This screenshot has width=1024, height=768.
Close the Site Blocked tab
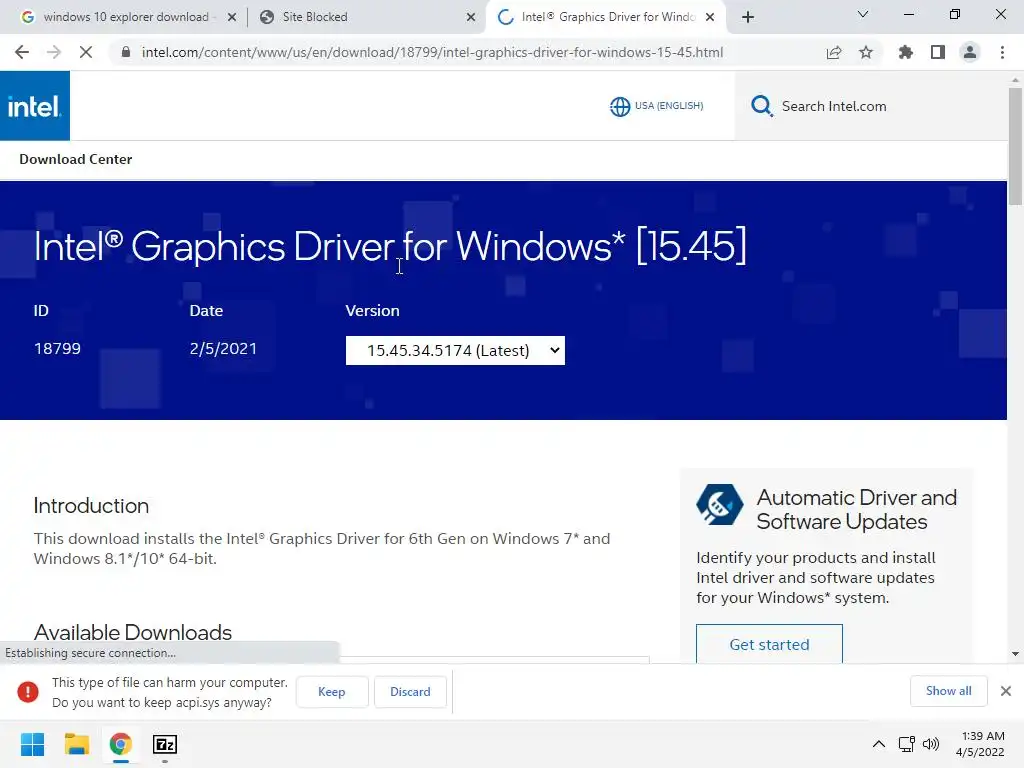(471, 17)
